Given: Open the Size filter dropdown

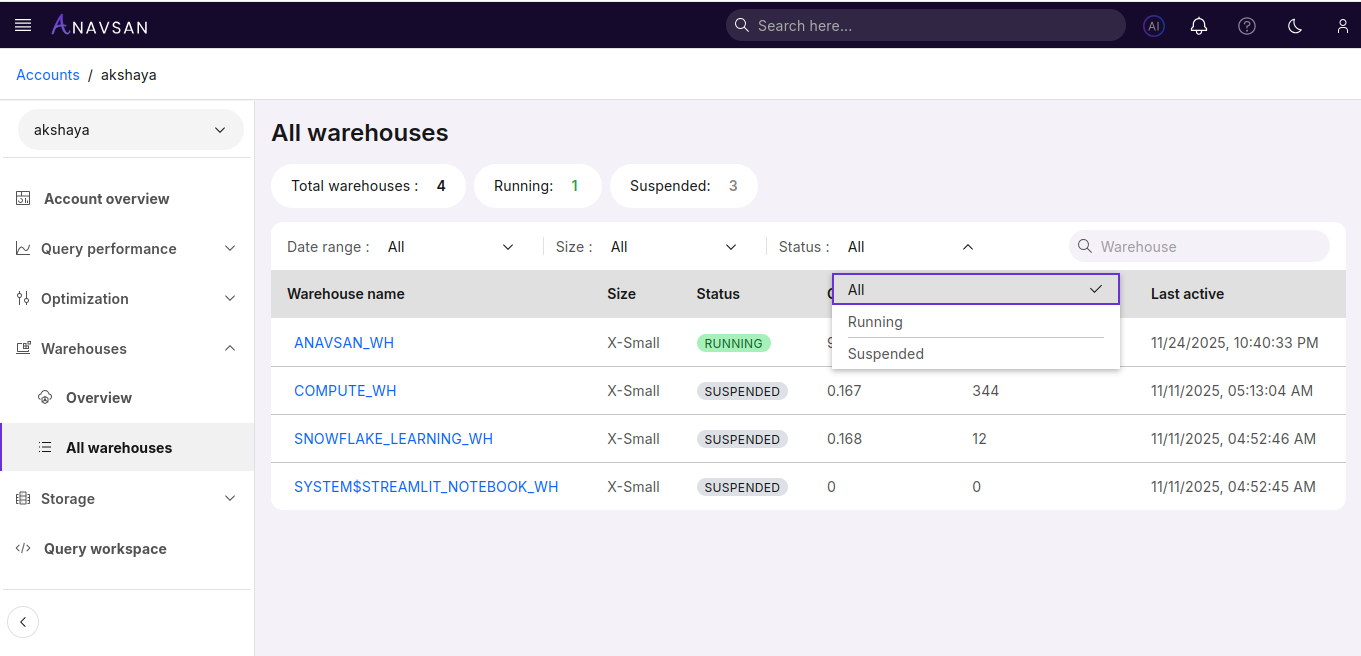Looking at the screenshot, I should [673, 247].
